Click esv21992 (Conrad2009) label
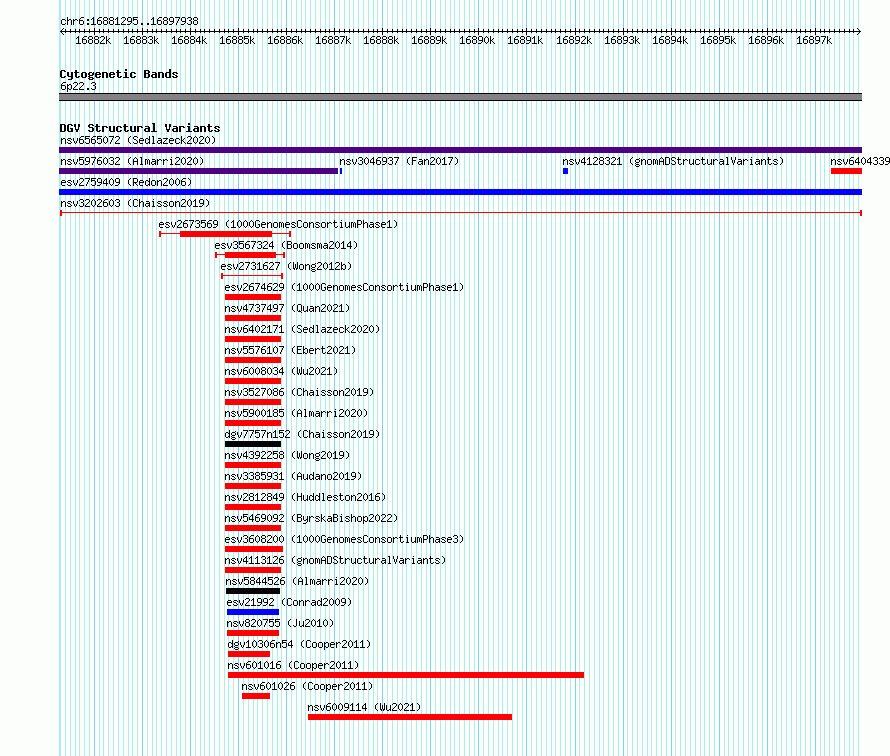Image resolution: width=890 pixels, height=756 pixels. (289, 602)
